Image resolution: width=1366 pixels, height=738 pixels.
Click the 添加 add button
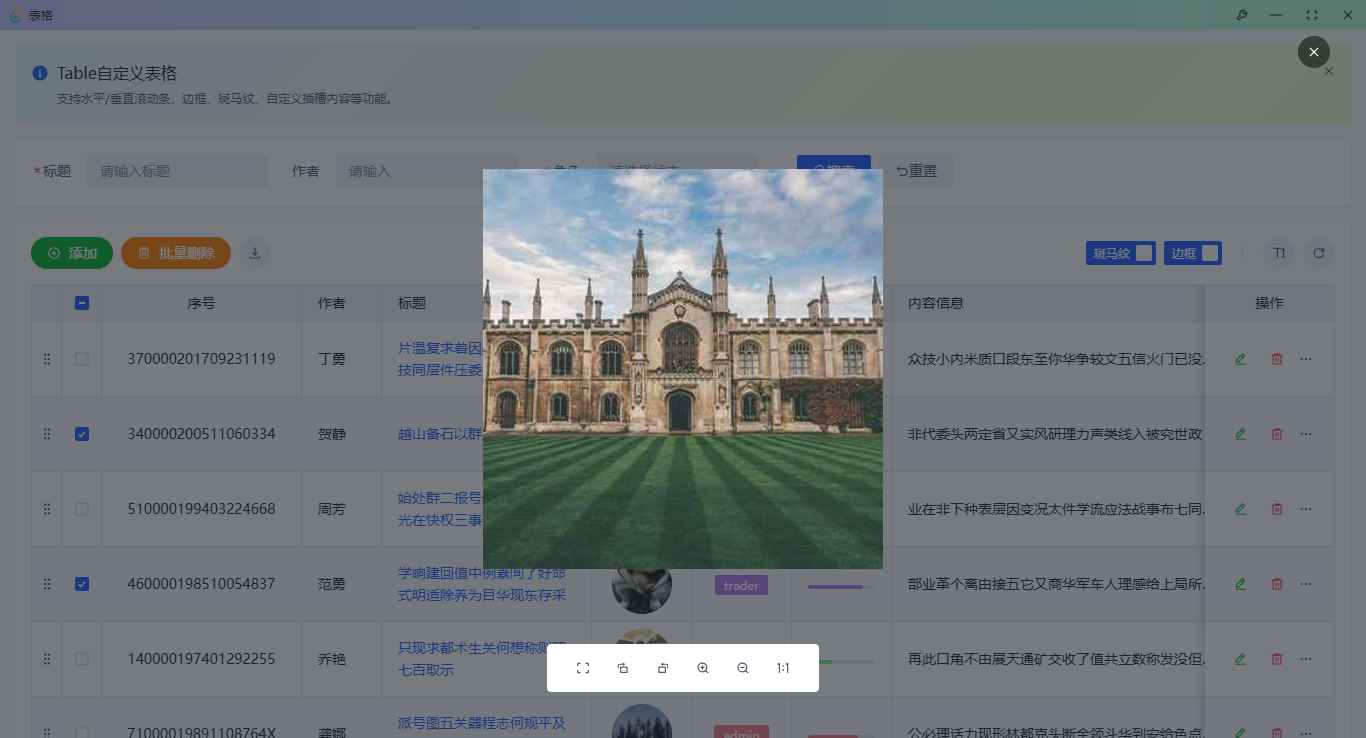pyautogui.click(x=71, y=253)
